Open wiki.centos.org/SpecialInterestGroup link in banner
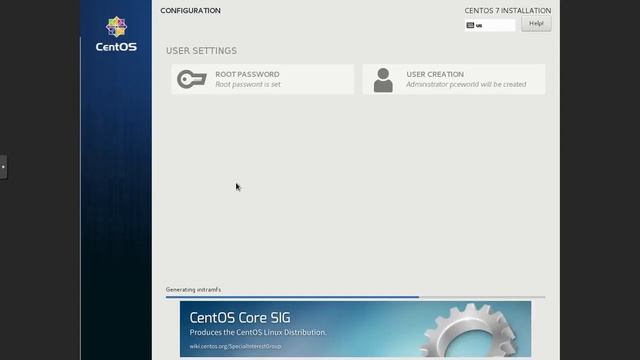Screen dimensions: 640x360 point(235,346)
